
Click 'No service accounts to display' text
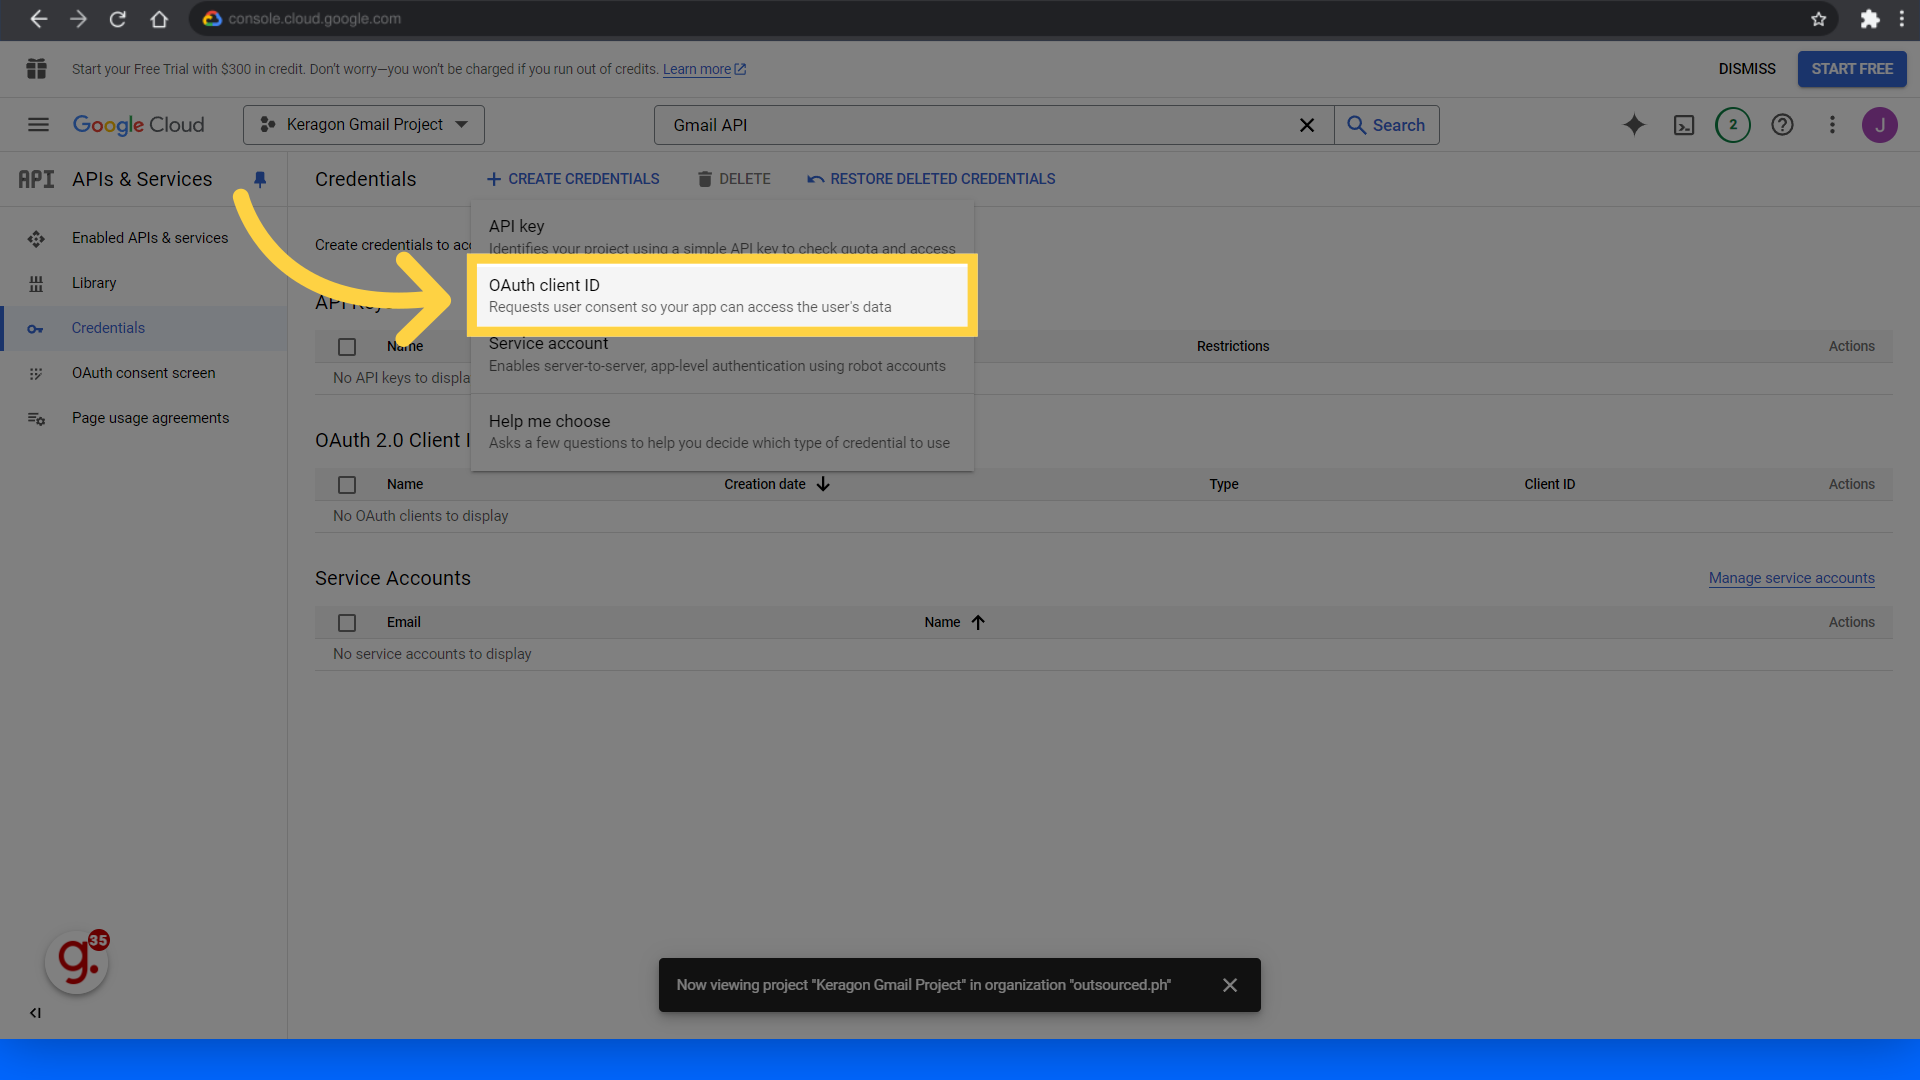(x=432, y=654)
